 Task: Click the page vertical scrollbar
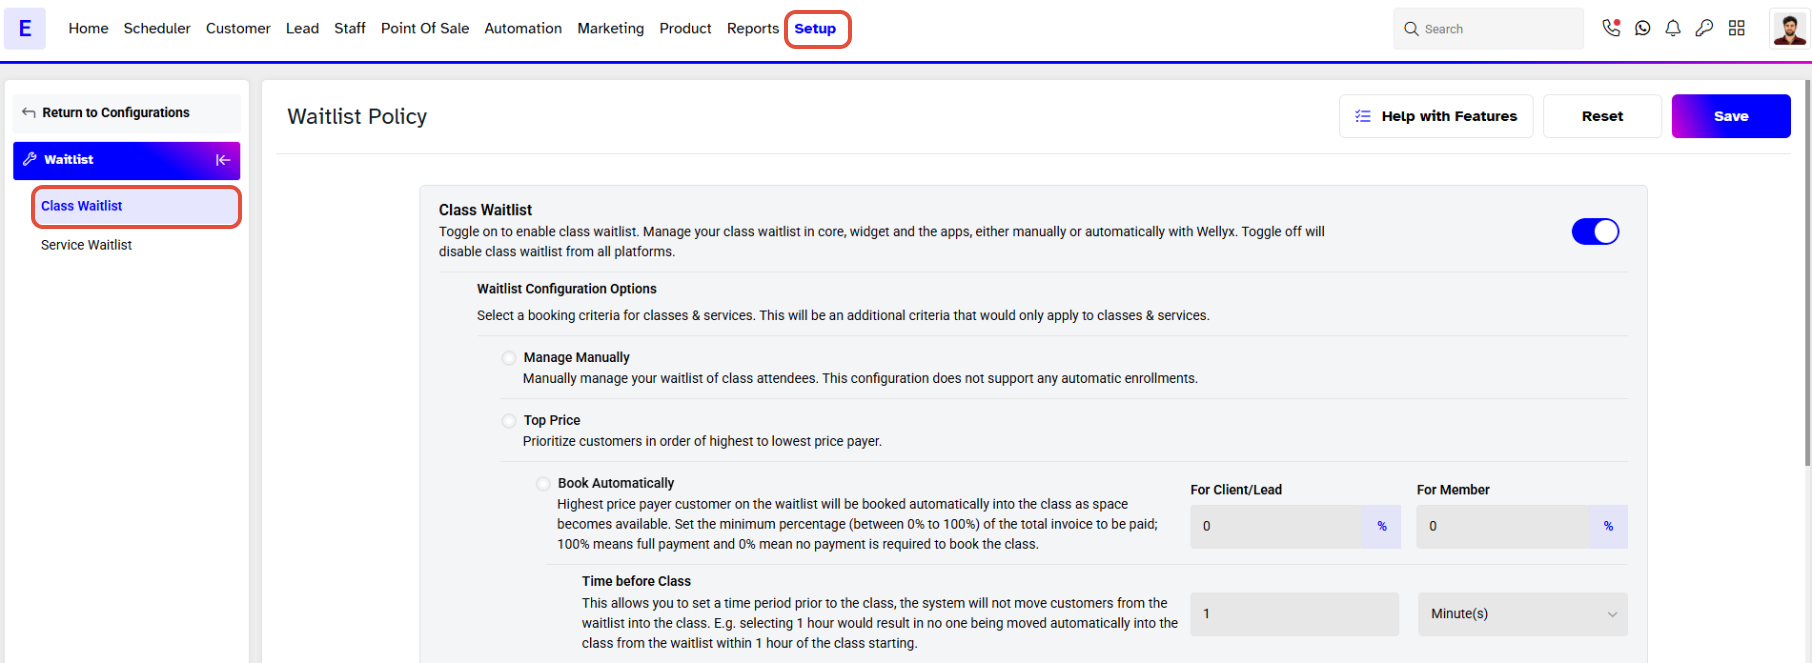pyautogui.click(x=1807, y=272)
